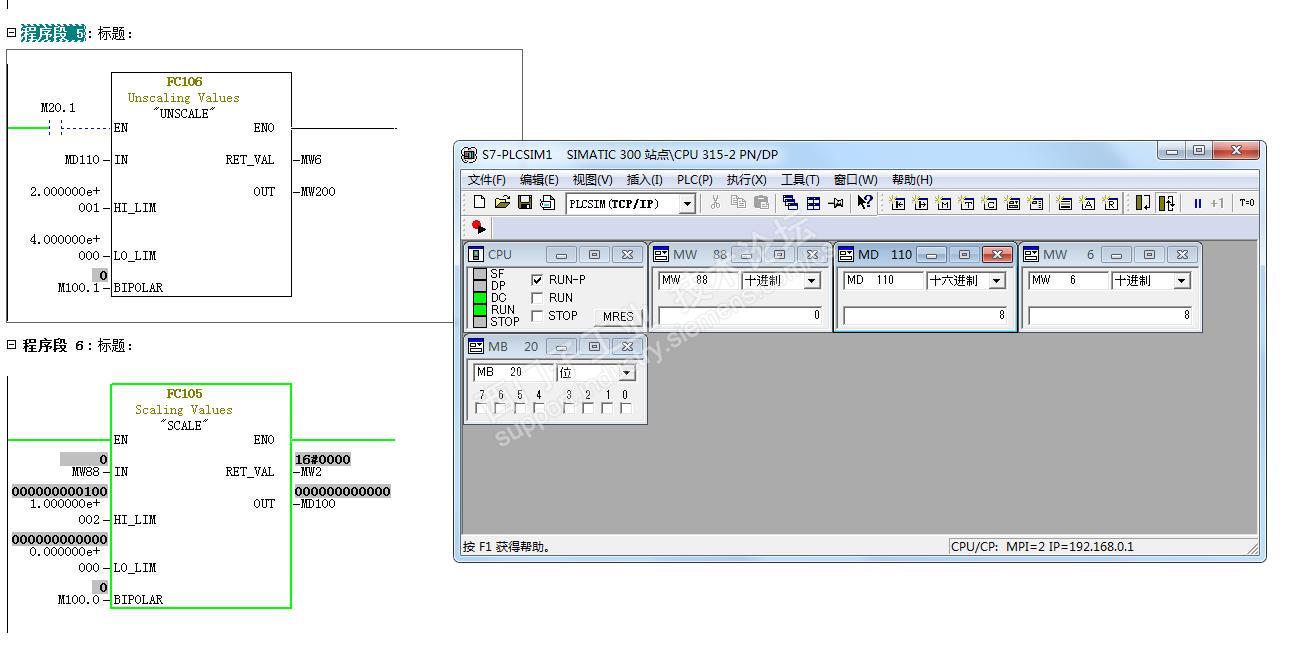The width and height of the screenshot is (1310, 655).
Task: Click the MD 110 value field showing 8
Action: point(926,315)
